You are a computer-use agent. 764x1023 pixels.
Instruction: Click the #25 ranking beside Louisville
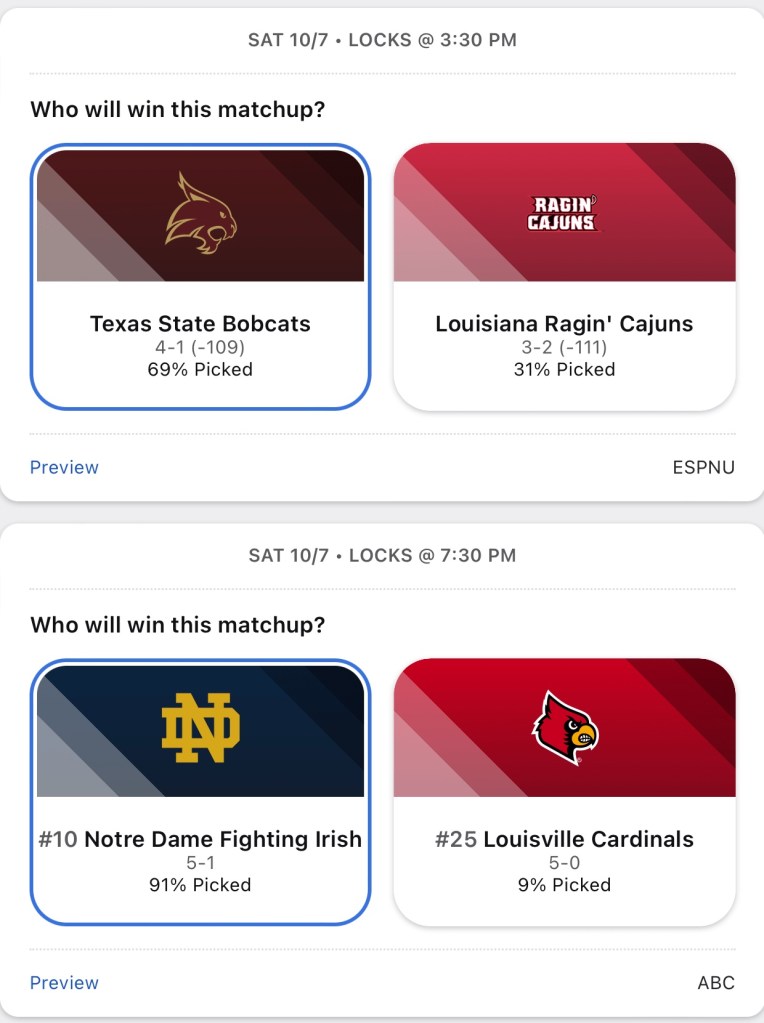tap(456, 839)
